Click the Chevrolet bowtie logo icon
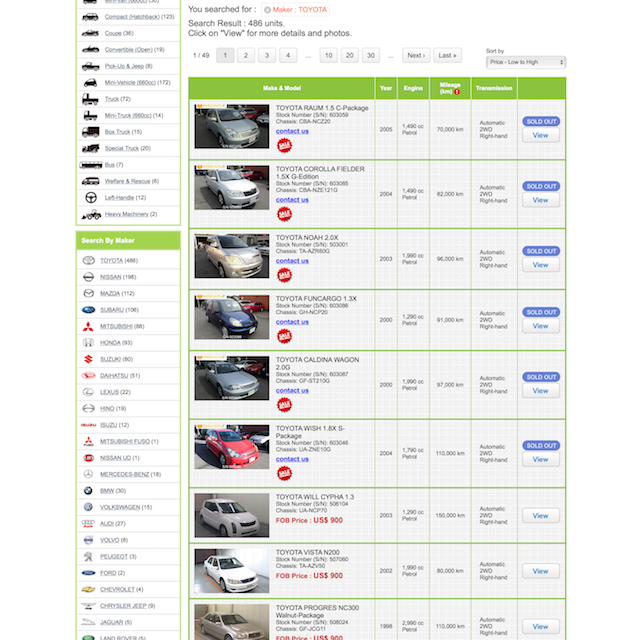The image size is (640, 640). click(x=89, y=589)
